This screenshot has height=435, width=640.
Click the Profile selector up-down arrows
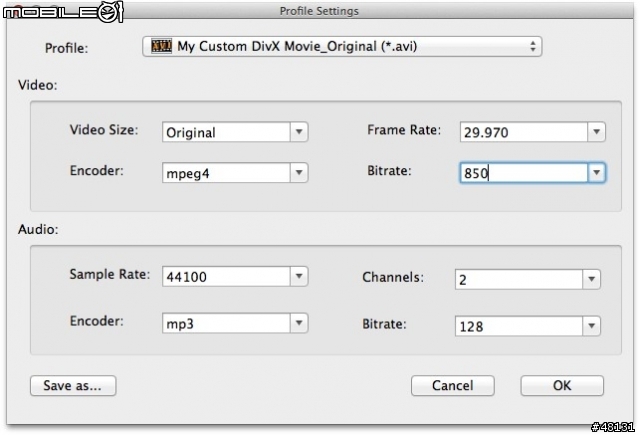click(533, 46)
